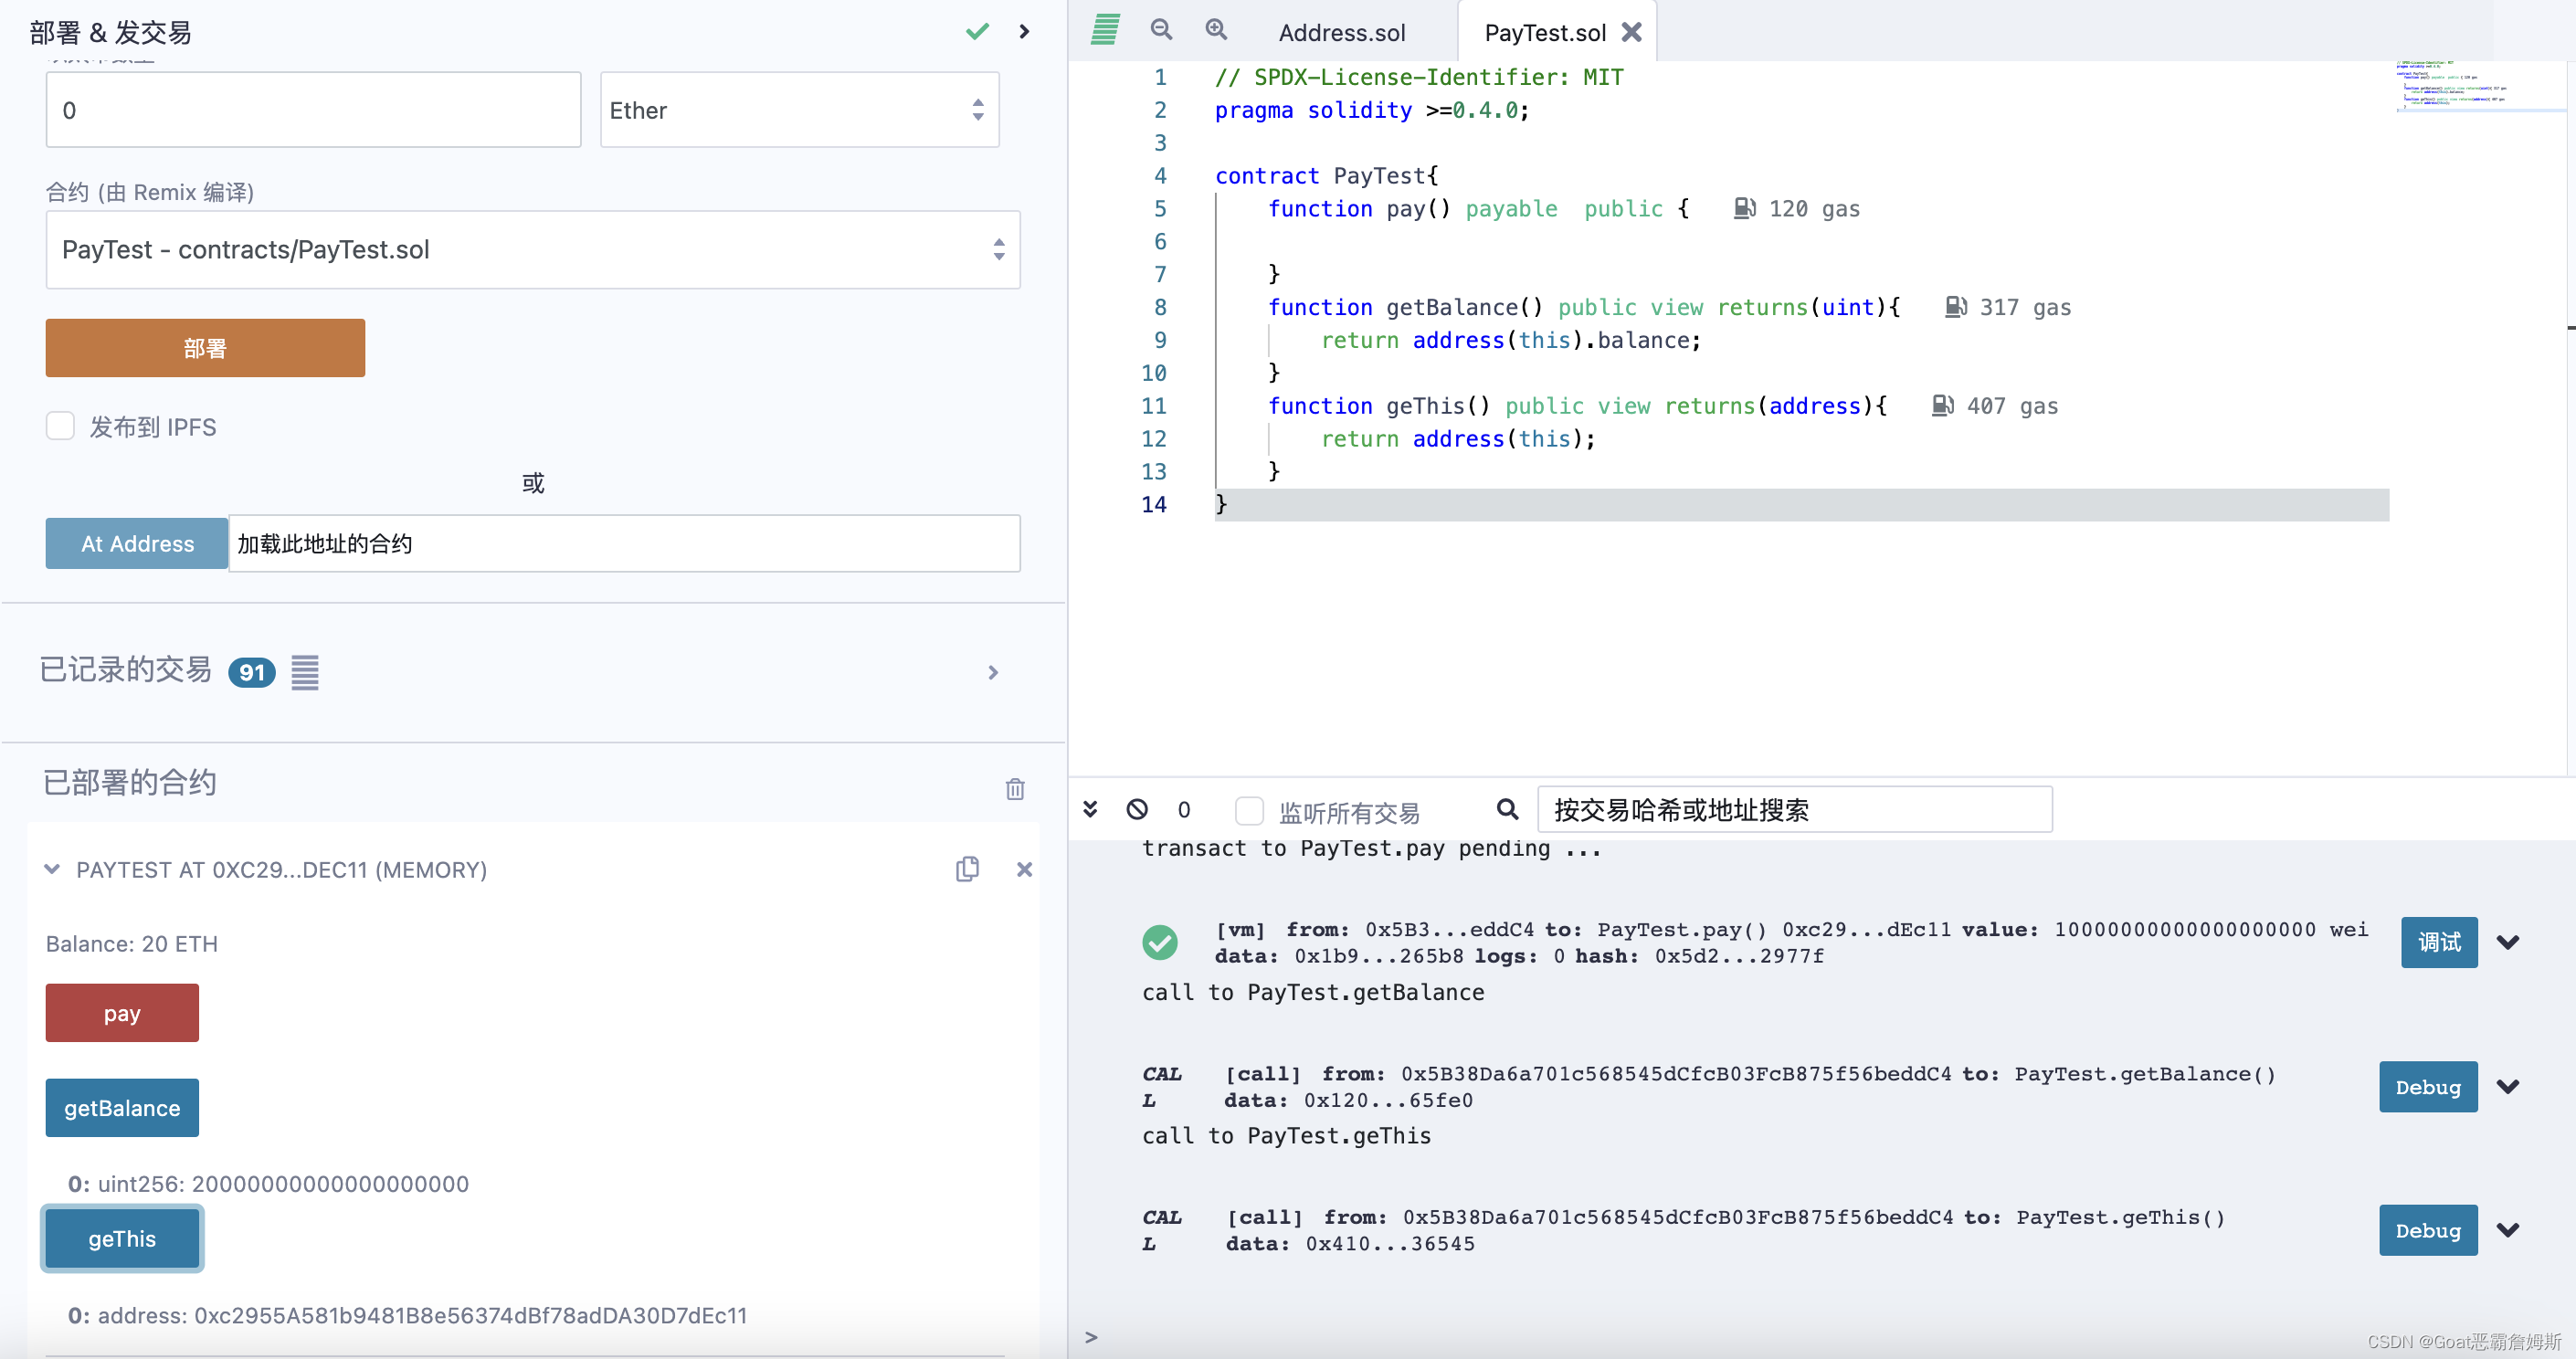
Task: Close the PayTest.sol tab
Action: 1631,32
